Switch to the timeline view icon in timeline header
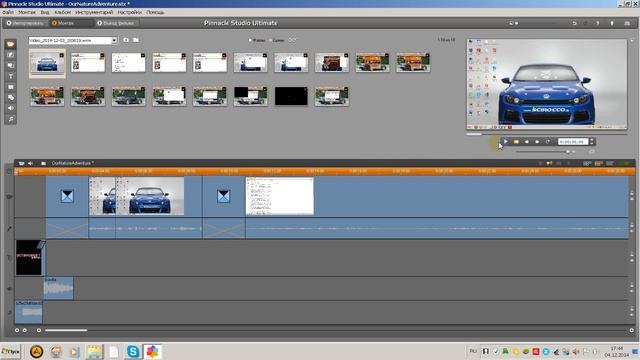This screenshot has height=360, width=640. pos(599,163)
